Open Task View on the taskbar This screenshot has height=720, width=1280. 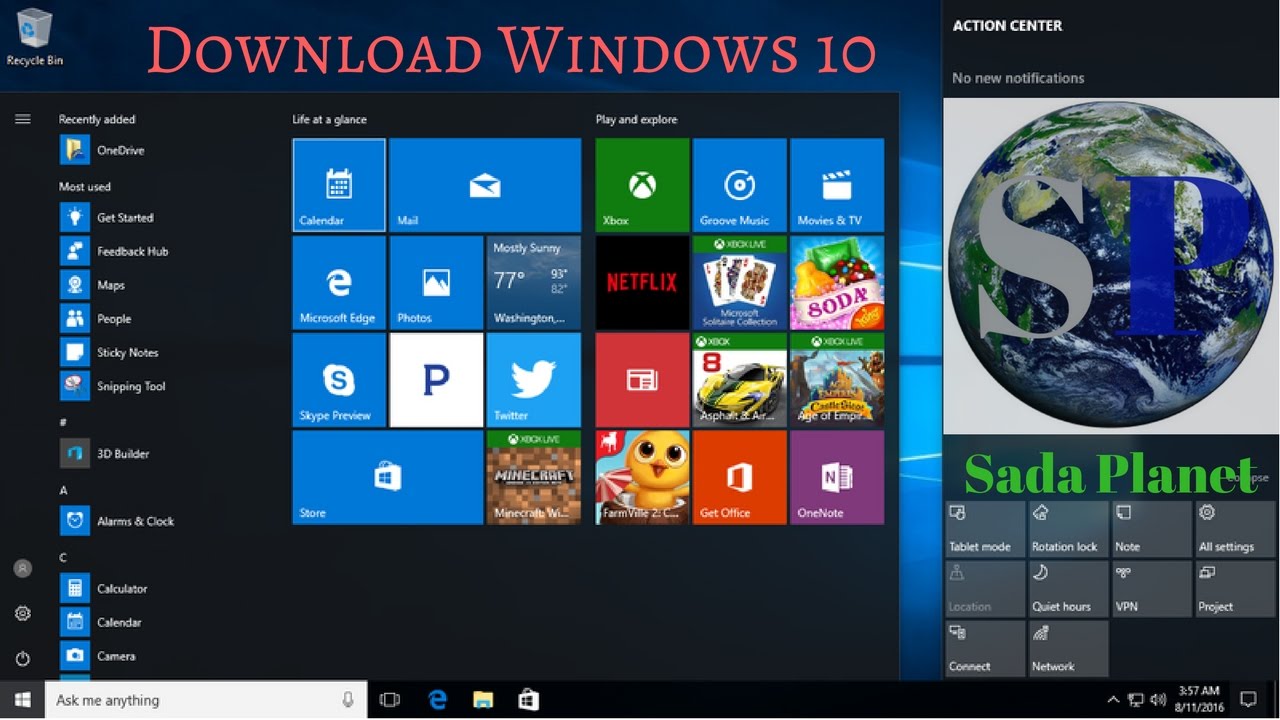pos(390,700)
